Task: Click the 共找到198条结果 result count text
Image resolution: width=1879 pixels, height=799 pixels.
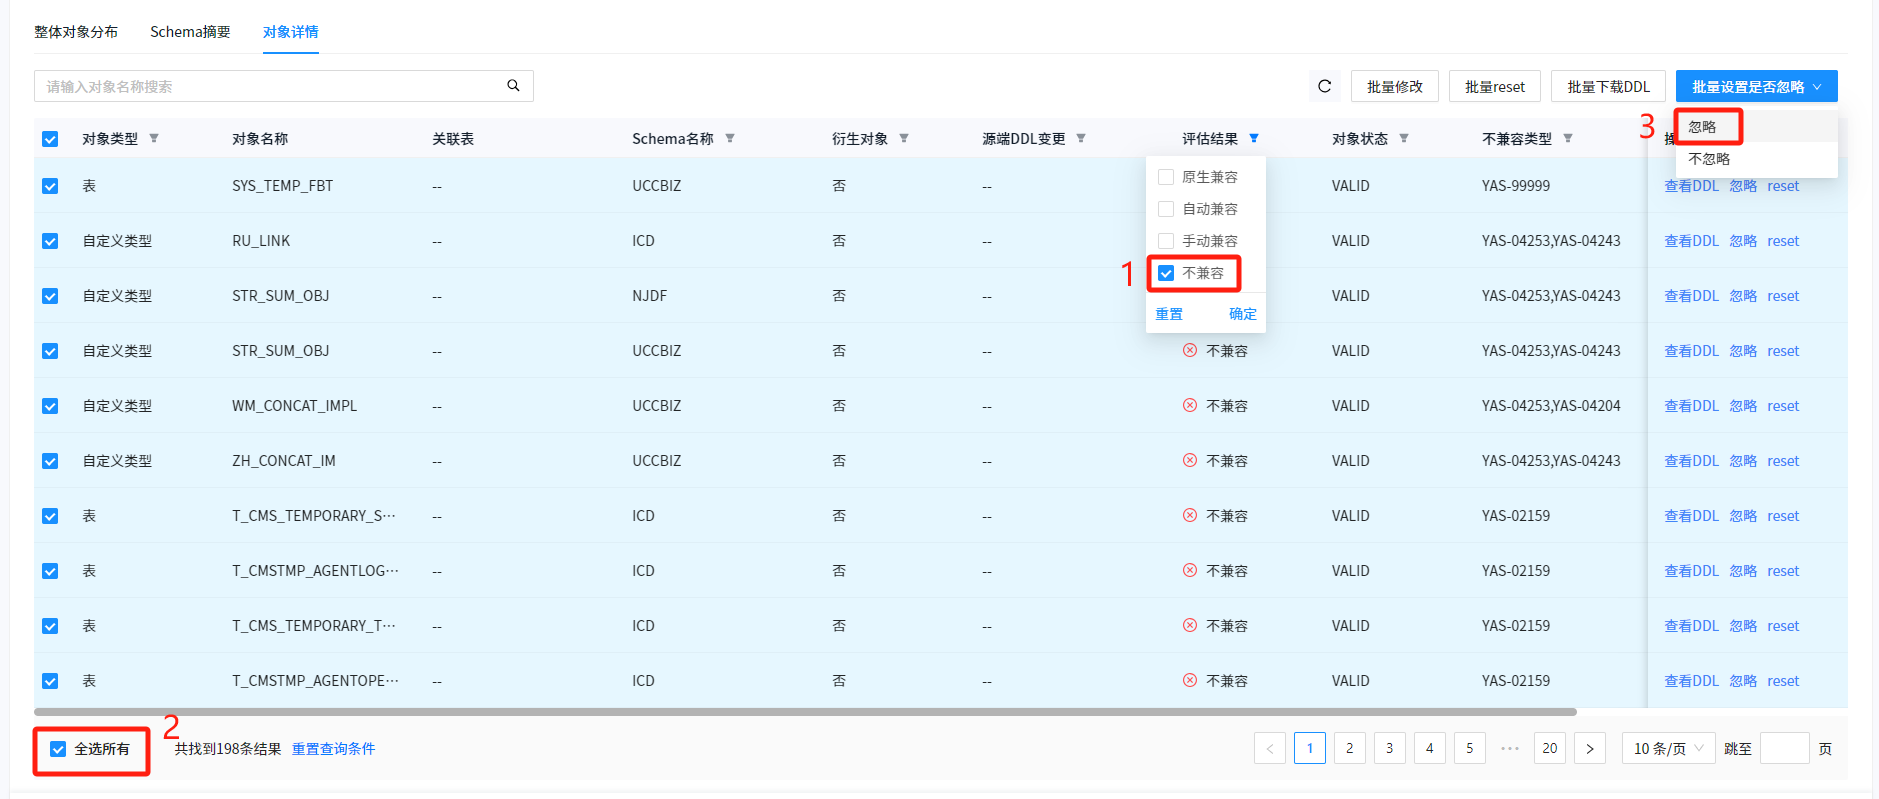Action: click(228, 749)
